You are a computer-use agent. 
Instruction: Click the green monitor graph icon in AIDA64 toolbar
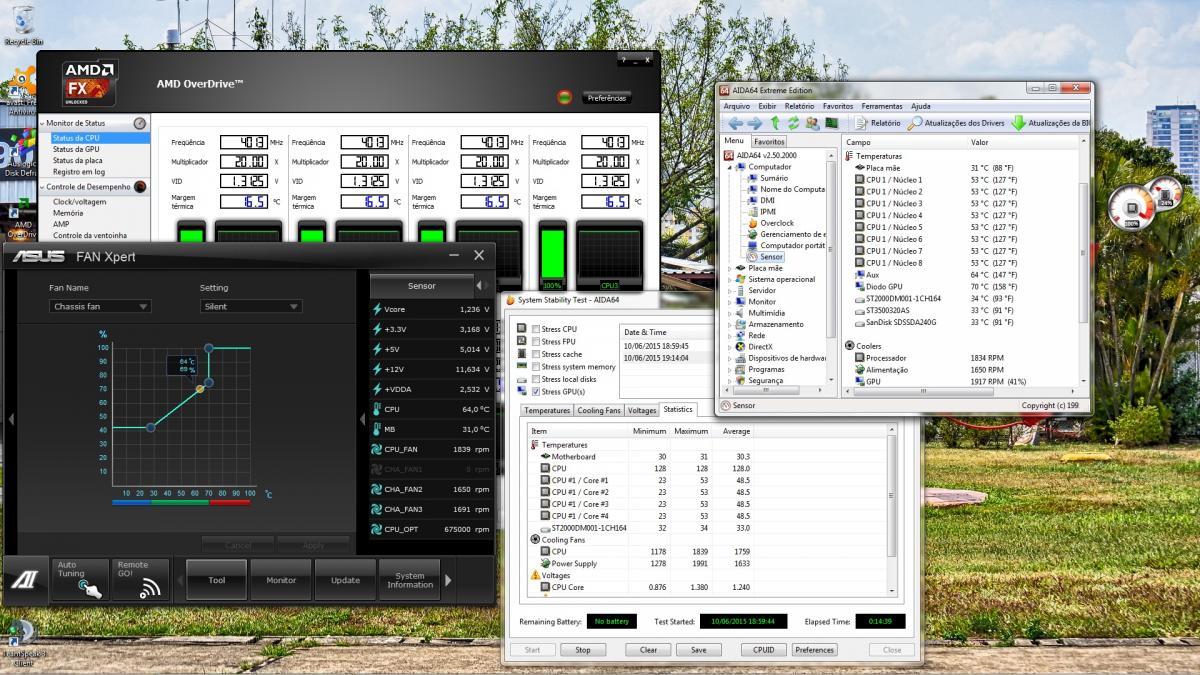click(x=831, y=123)
